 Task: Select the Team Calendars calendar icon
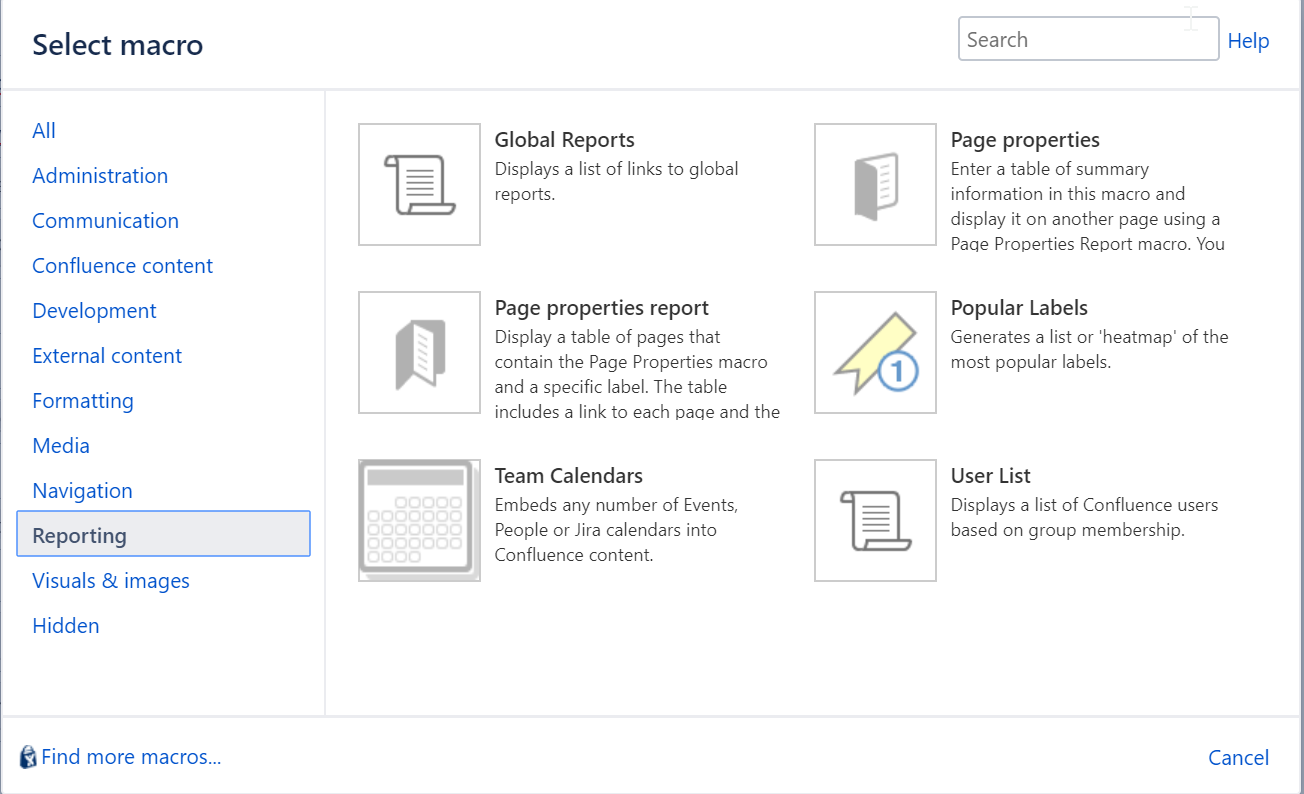click(419, 520)
